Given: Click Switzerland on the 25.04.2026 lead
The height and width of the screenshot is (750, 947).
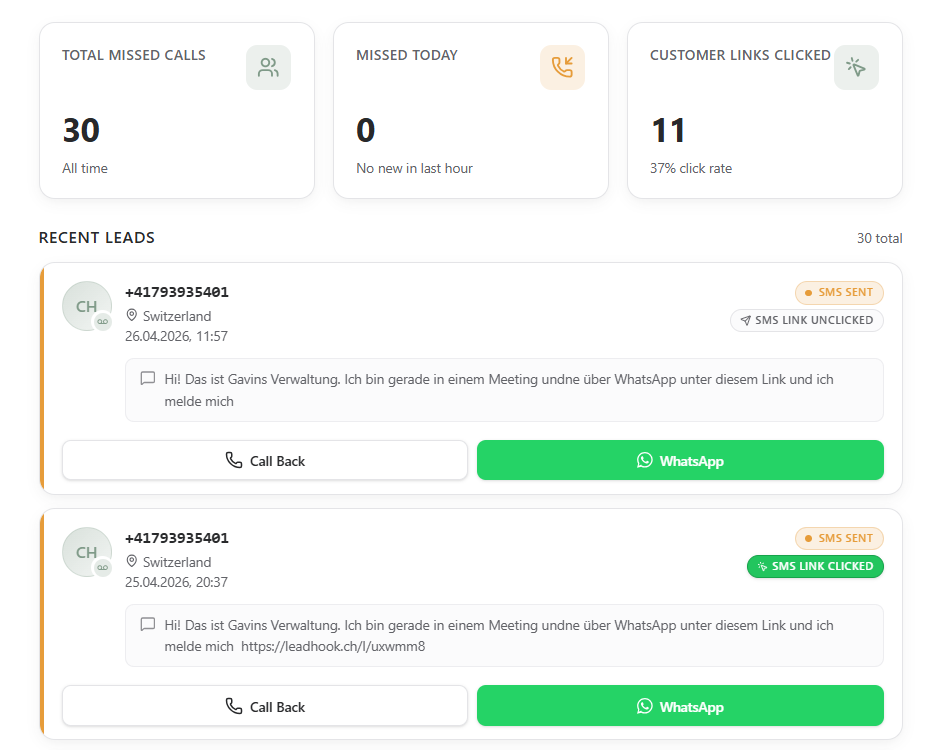Looking at the screenshot, I should coord(177,562).
